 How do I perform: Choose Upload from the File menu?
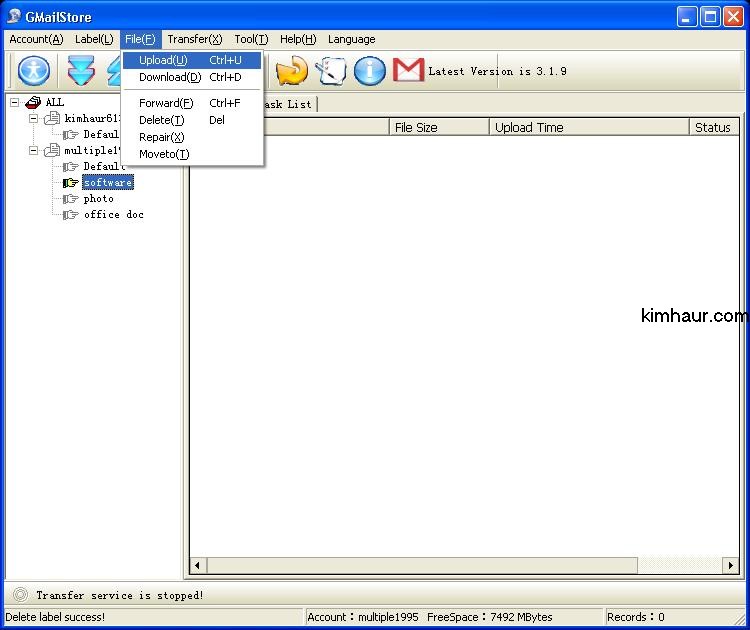163,61
